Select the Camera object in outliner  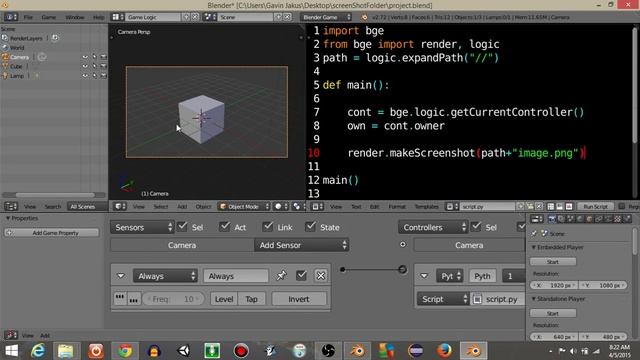click(x=20, y=57)
